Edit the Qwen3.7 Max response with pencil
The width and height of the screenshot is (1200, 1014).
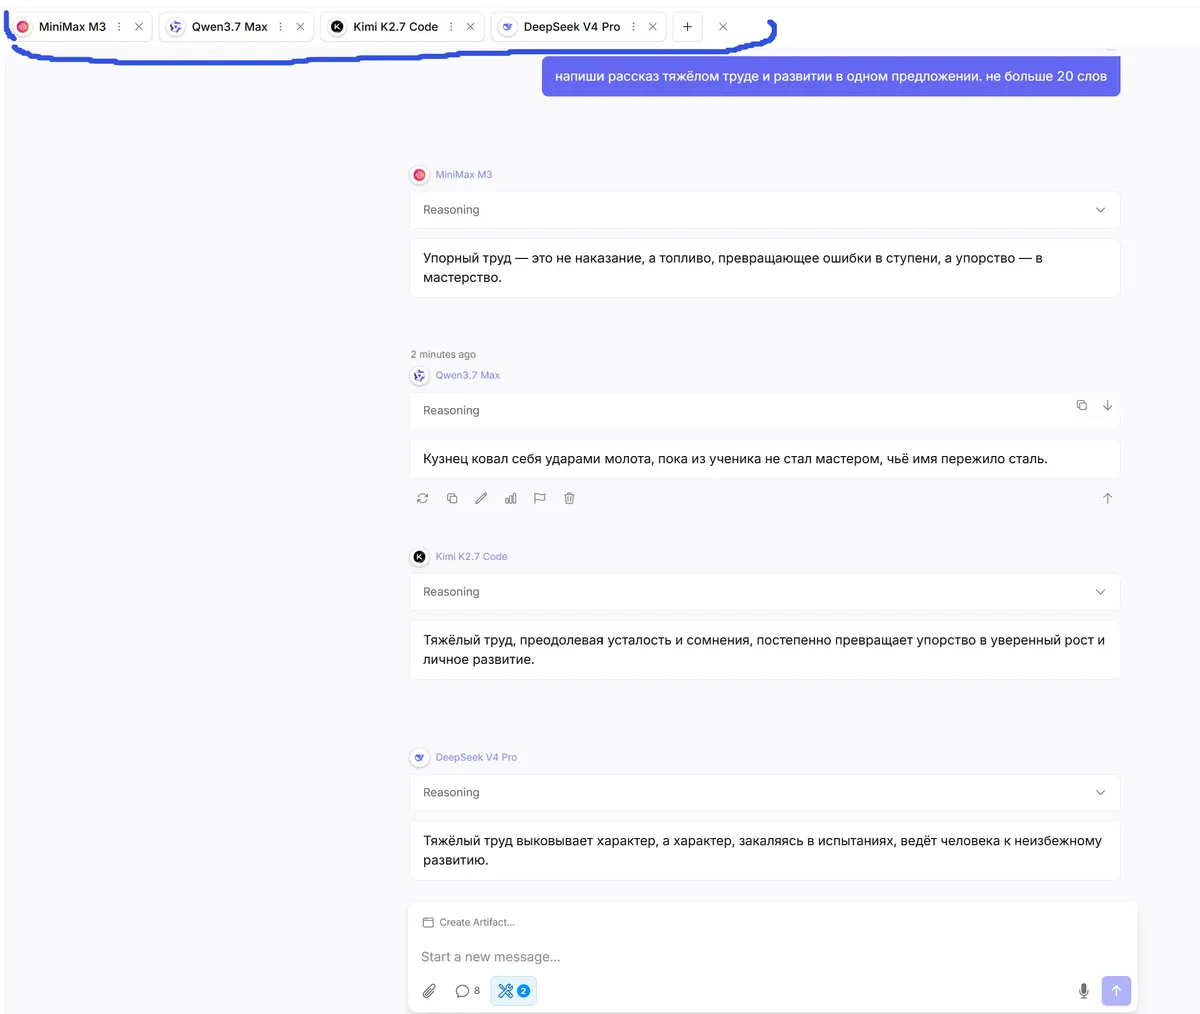[x=481, y=498]
